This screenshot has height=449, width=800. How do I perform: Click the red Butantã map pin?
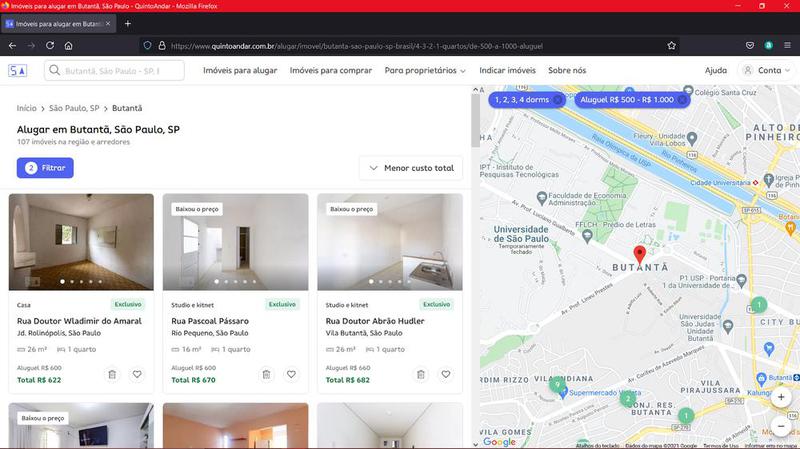pyautogui.click(x=640, y=253)
